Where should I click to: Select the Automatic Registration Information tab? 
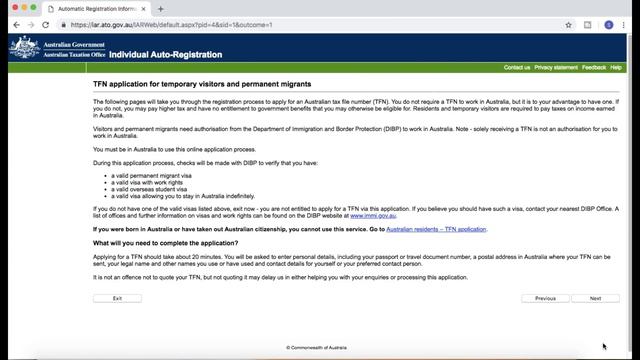coord(97,9)
